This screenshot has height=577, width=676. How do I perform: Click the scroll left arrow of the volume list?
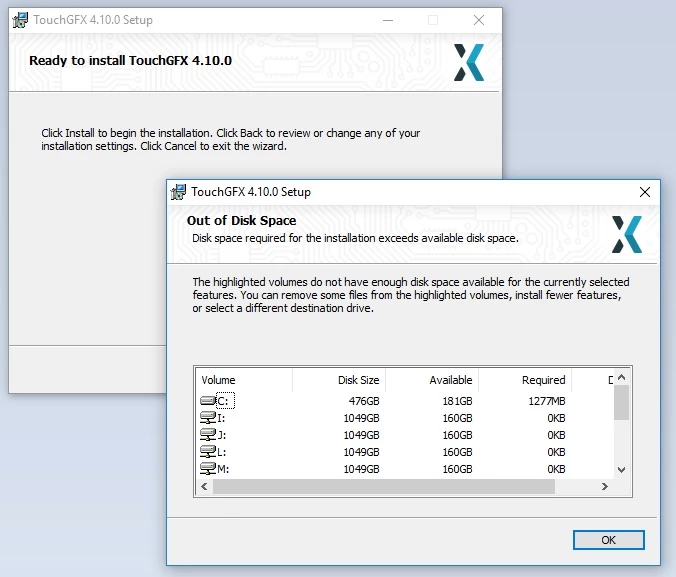(204, 486)
